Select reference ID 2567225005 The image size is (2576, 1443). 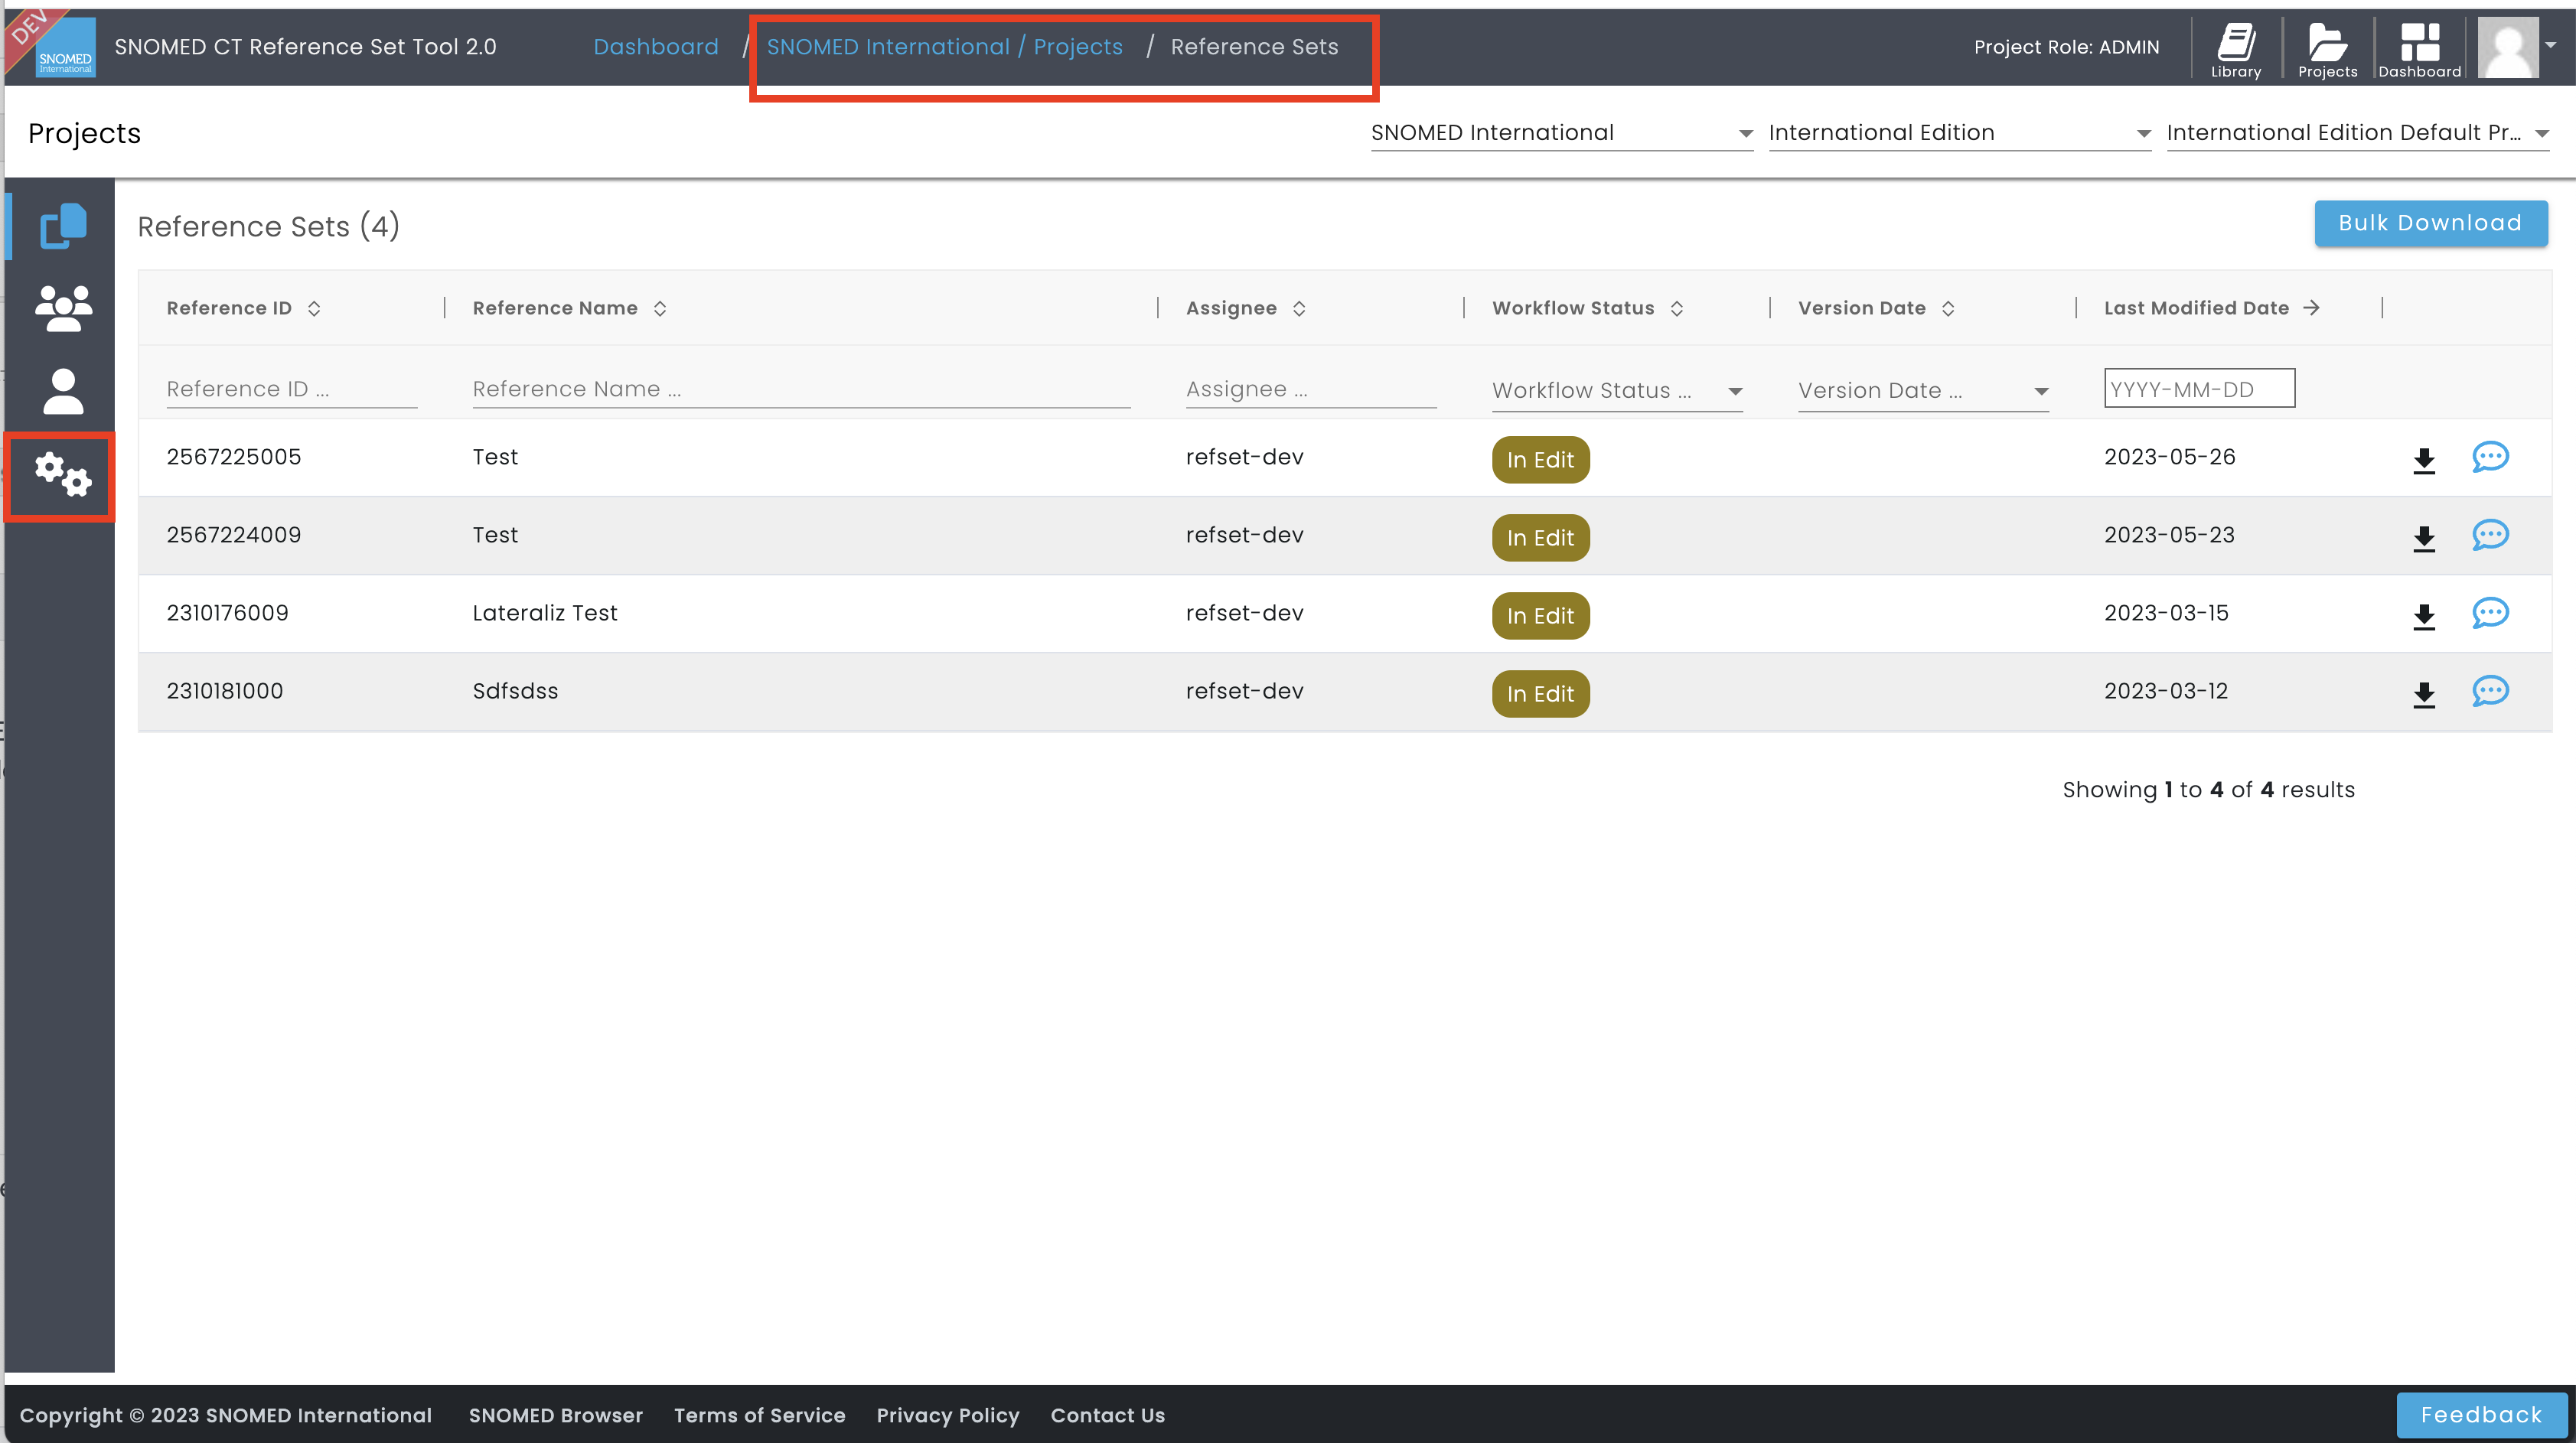[234, 457]
